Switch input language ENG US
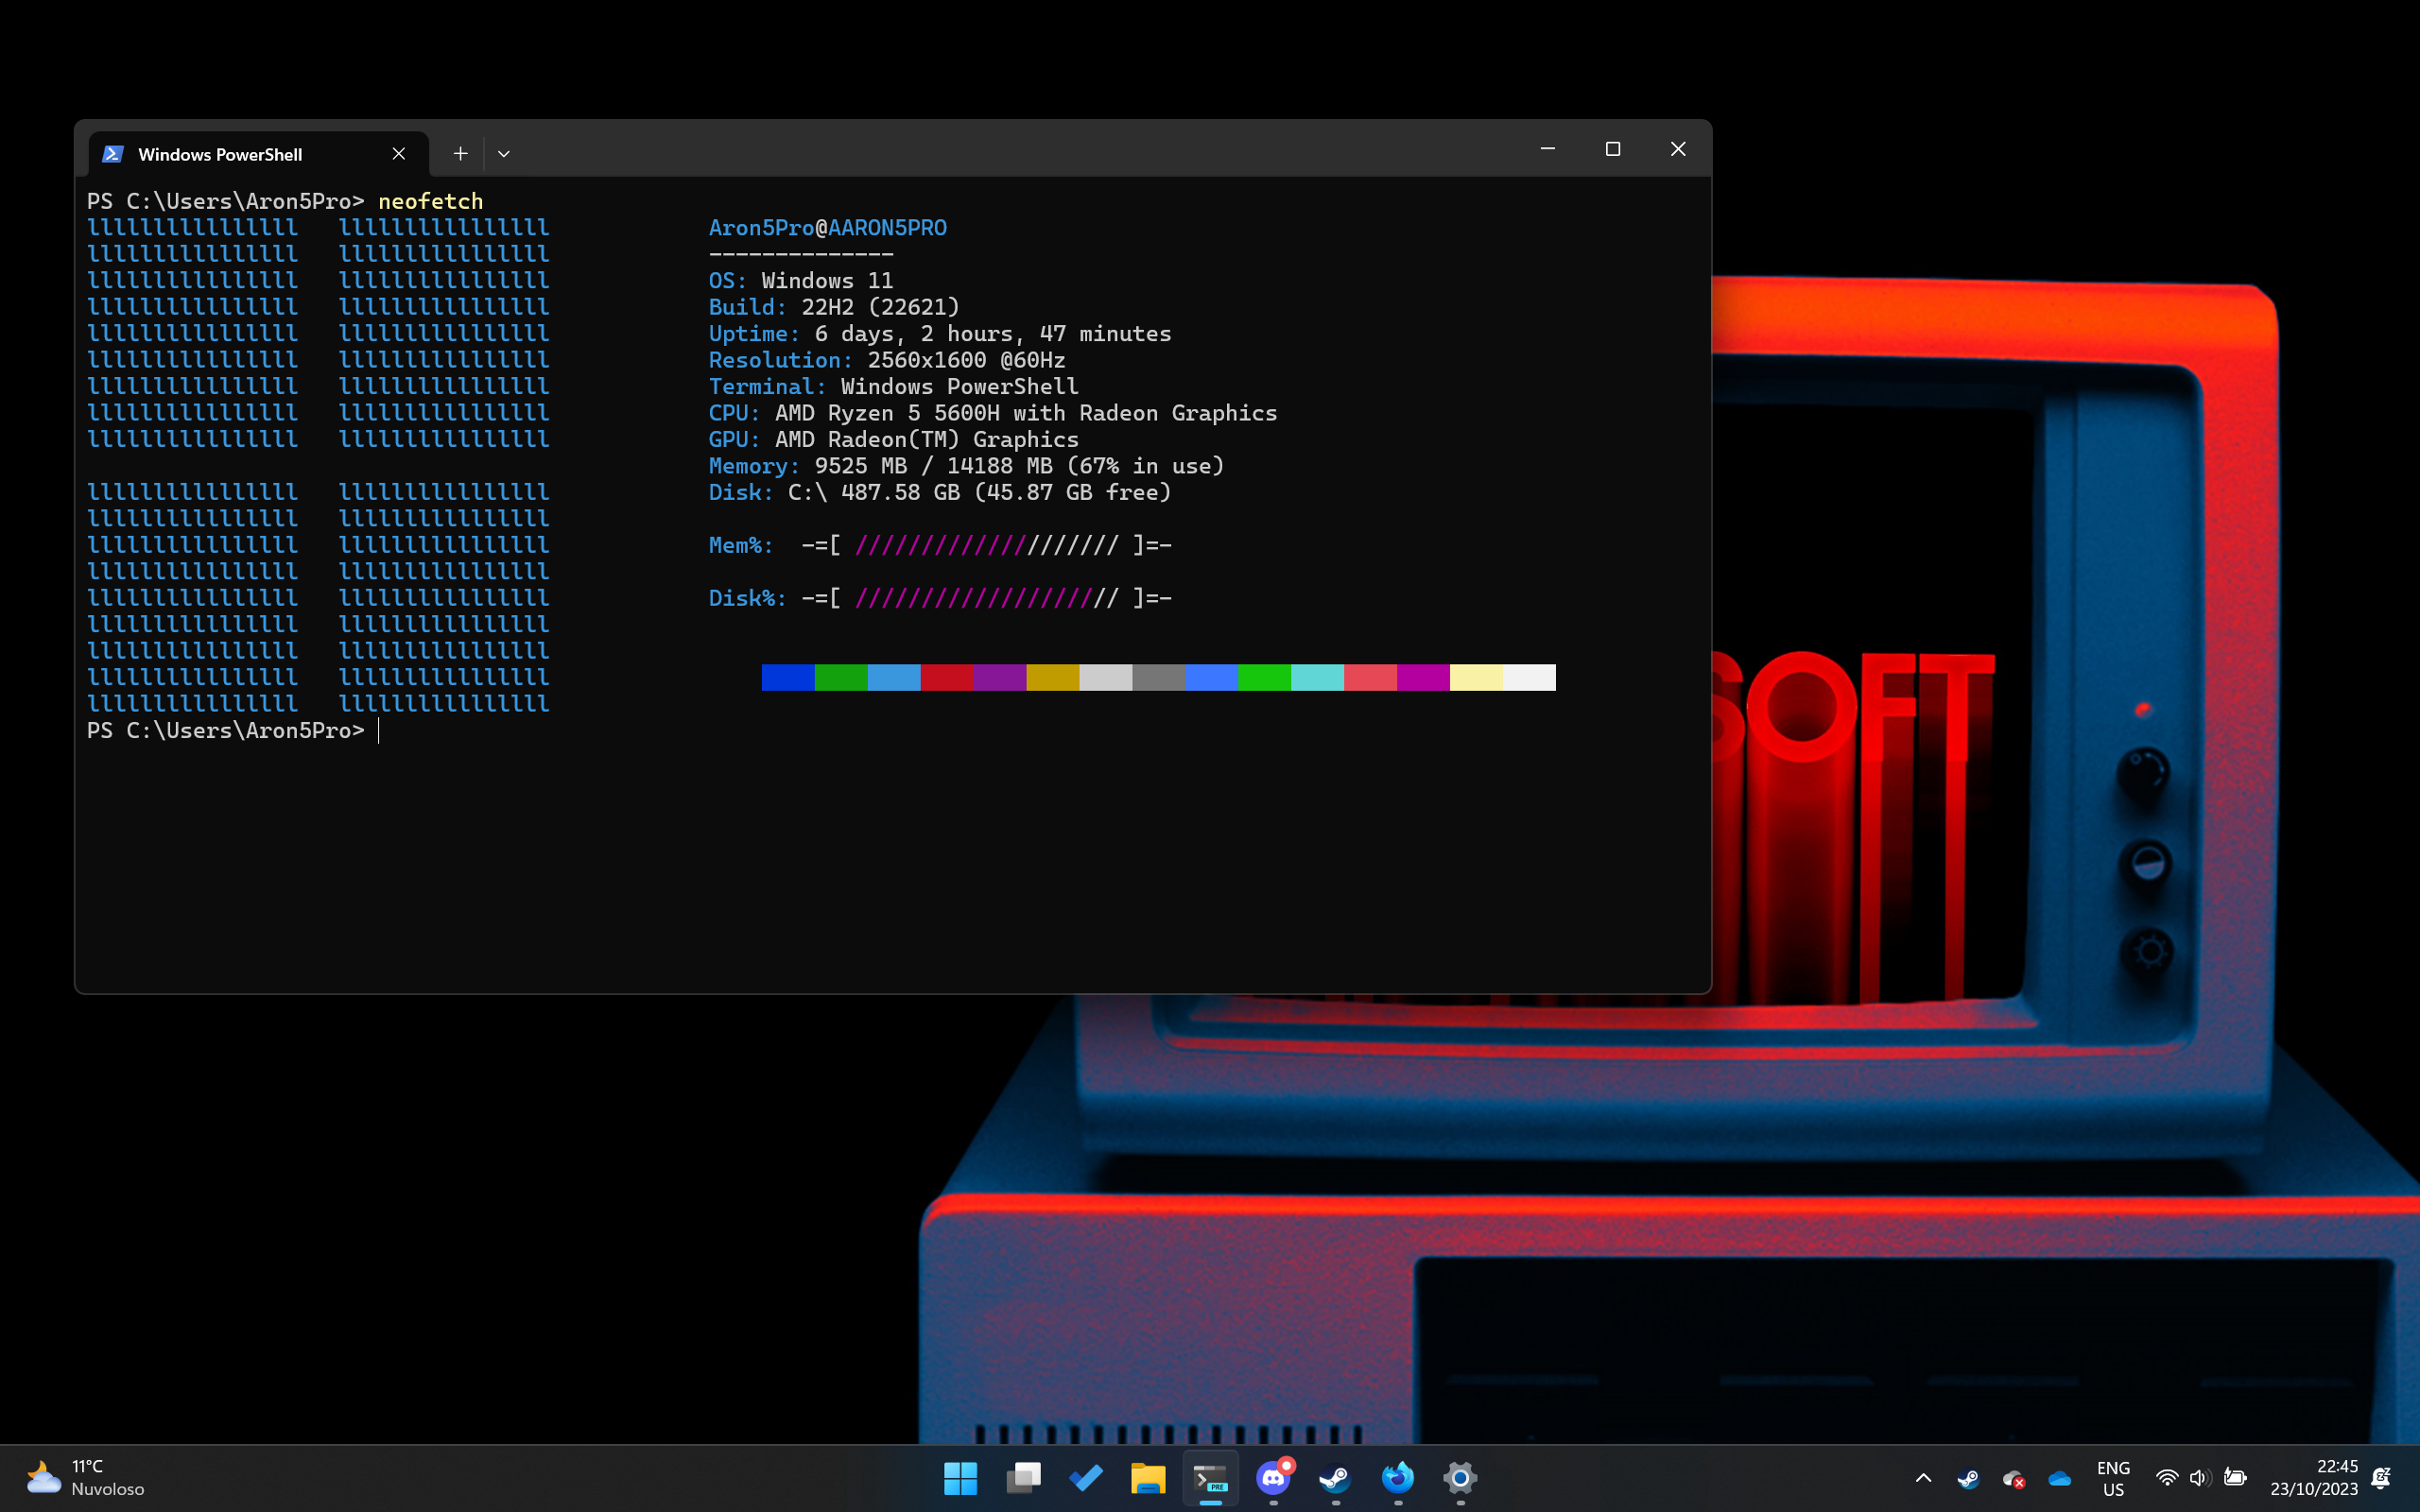This screenshot has height=1512, width=2420. coord(2113,1478)
